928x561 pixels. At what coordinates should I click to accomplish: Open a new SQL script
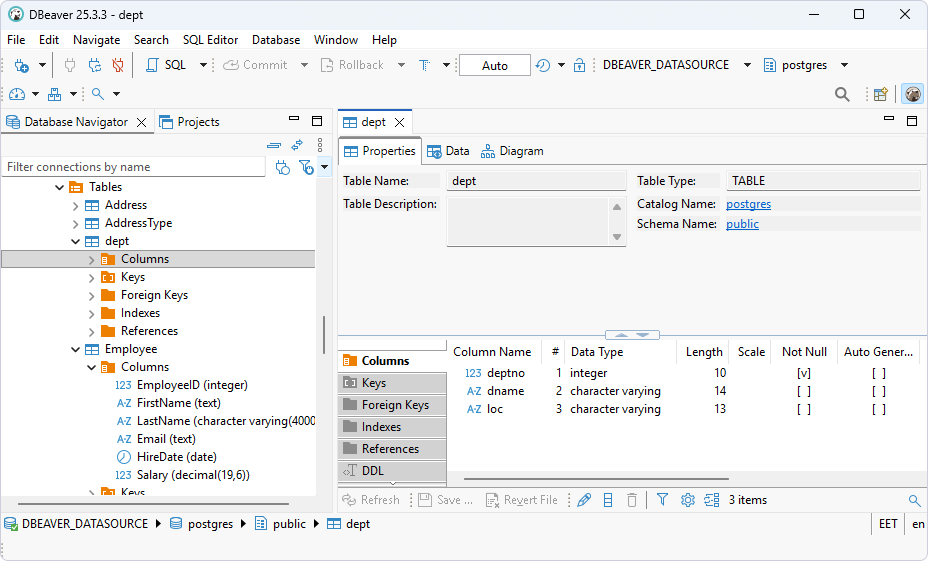pos(166,65)
